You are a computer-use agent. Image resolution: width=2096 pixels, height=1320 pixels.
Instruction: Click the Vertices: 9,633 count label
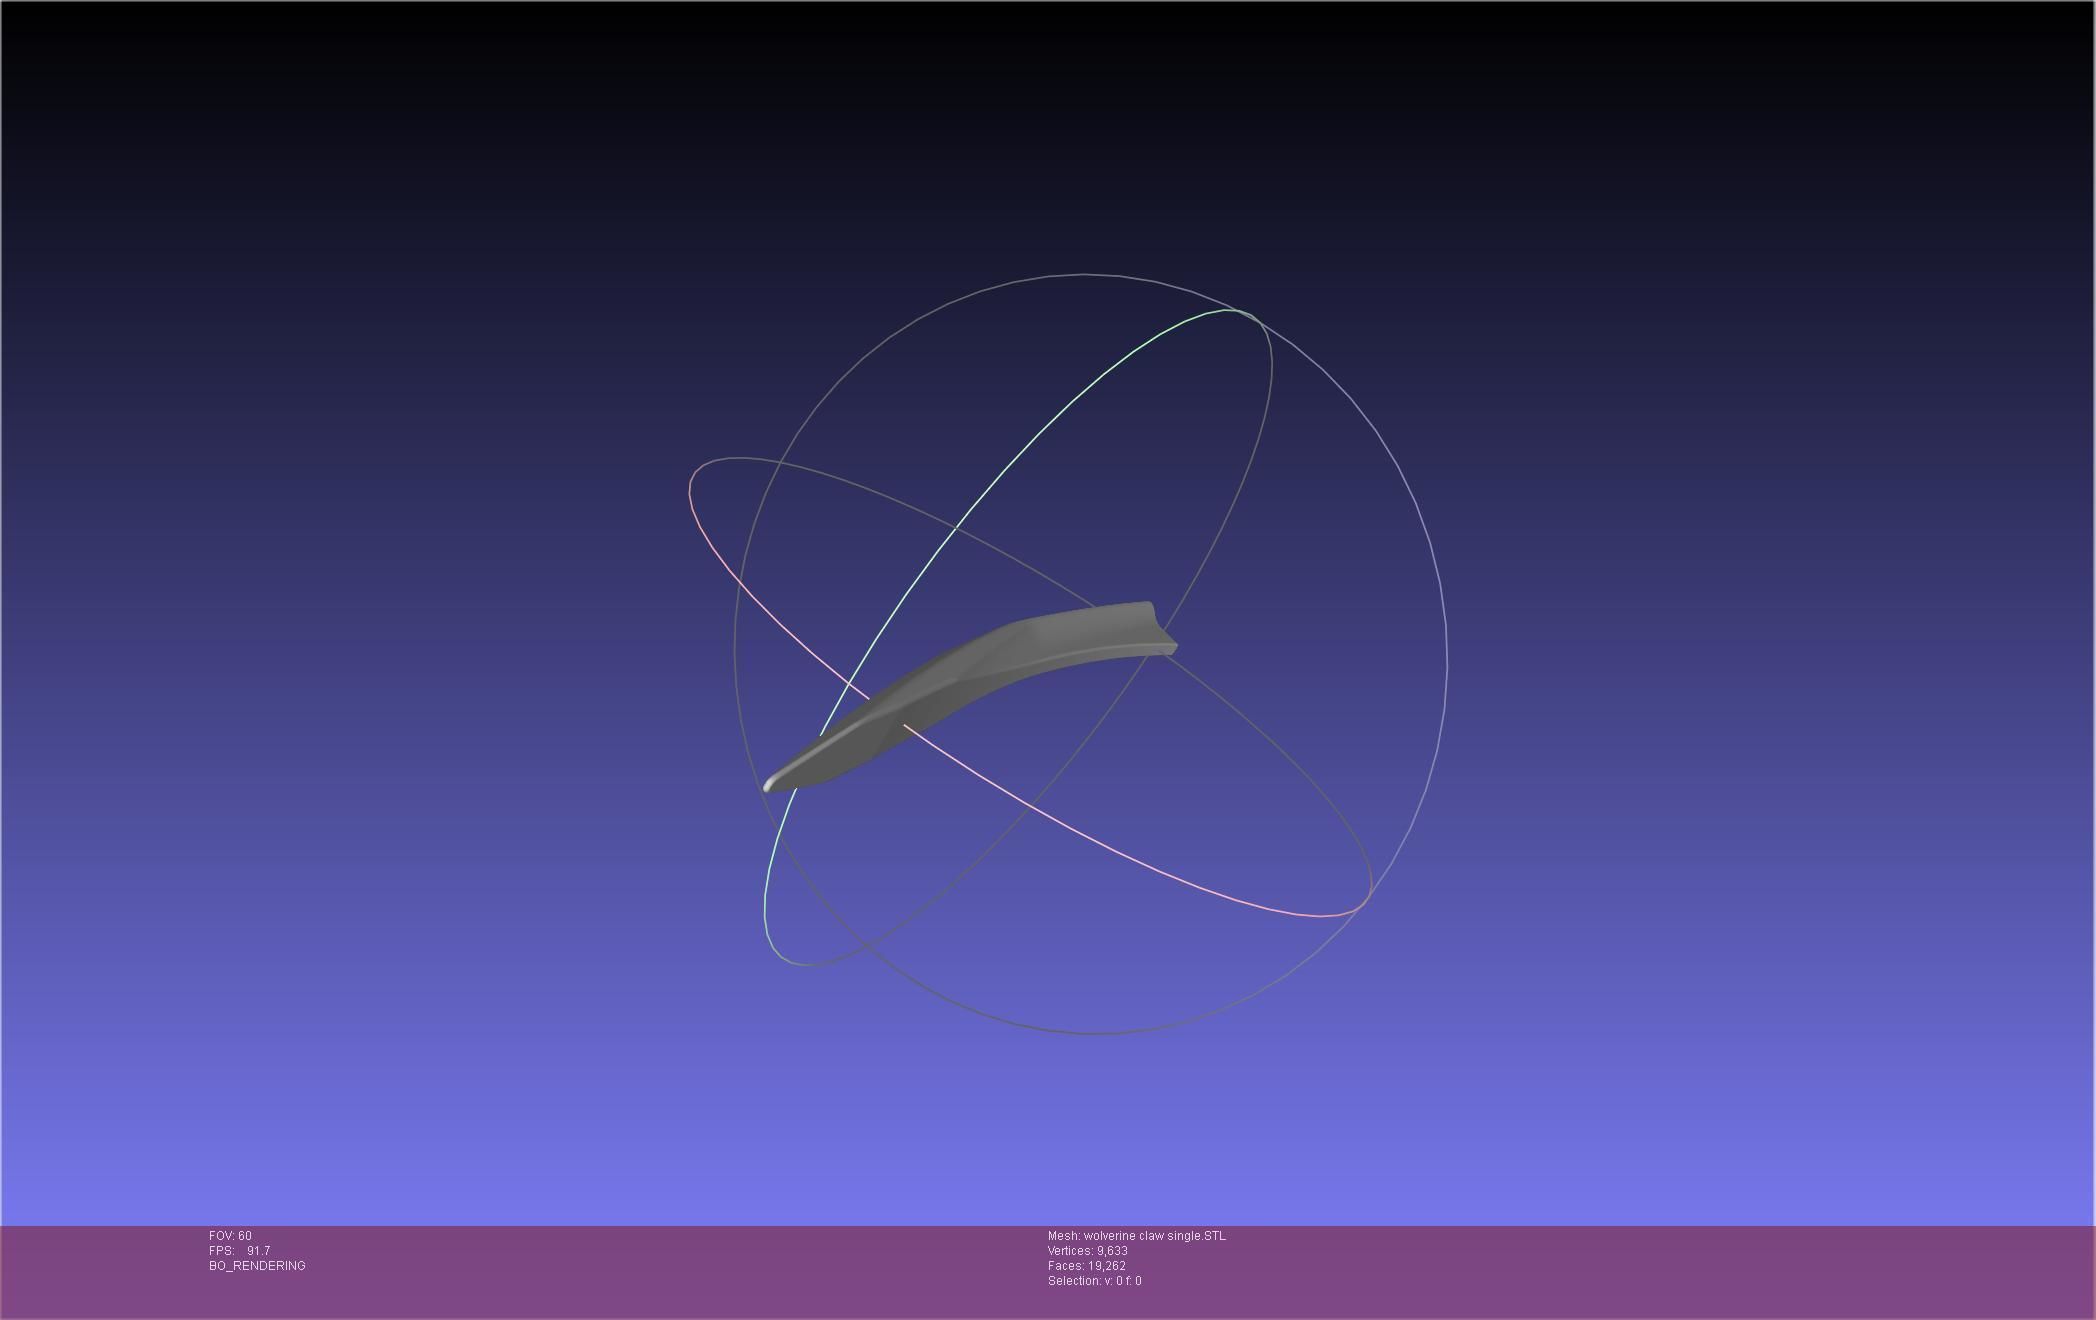(x=1087, y=1251)
